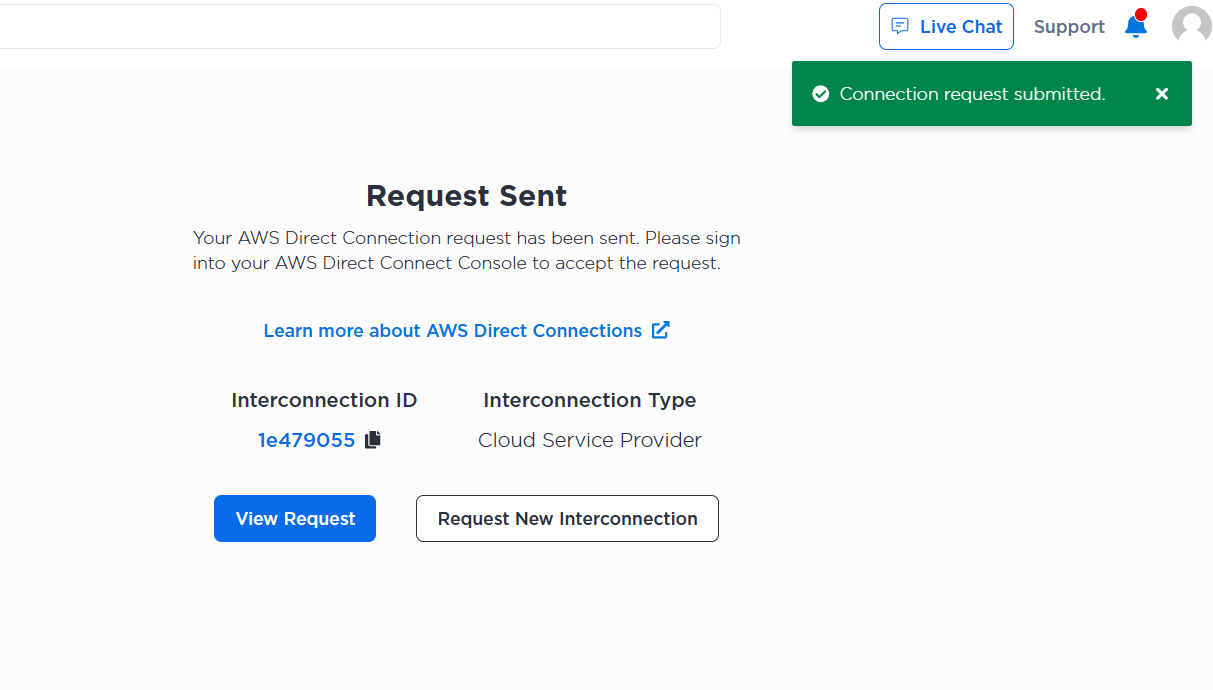The width and height of the screenshot is (1213, 690).
Task: Select the chat icon inside Live Chat button
Action: pyautogui.click(x=901, y=26)
